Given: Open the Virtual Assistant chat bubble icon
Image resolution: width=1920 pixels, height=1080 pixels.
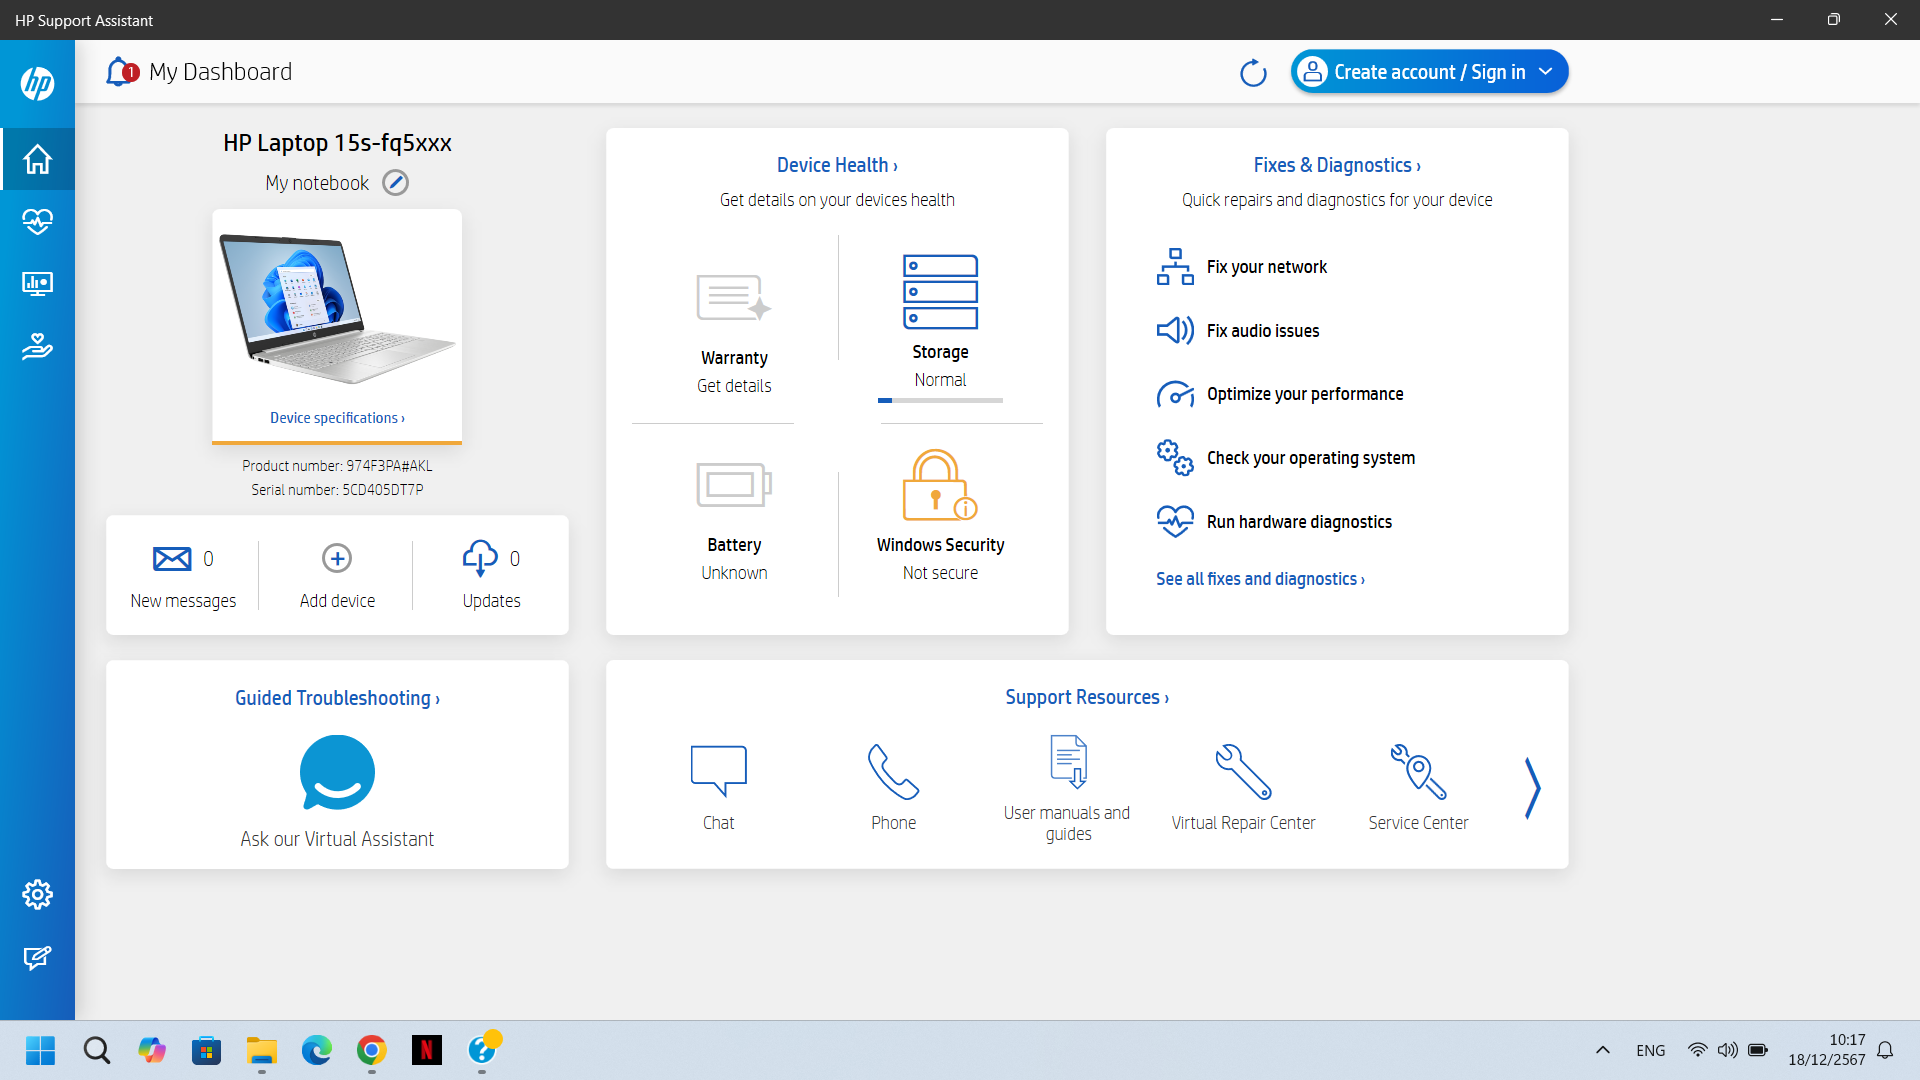Looking at the screenshot, I should click(x=337, y=773).
